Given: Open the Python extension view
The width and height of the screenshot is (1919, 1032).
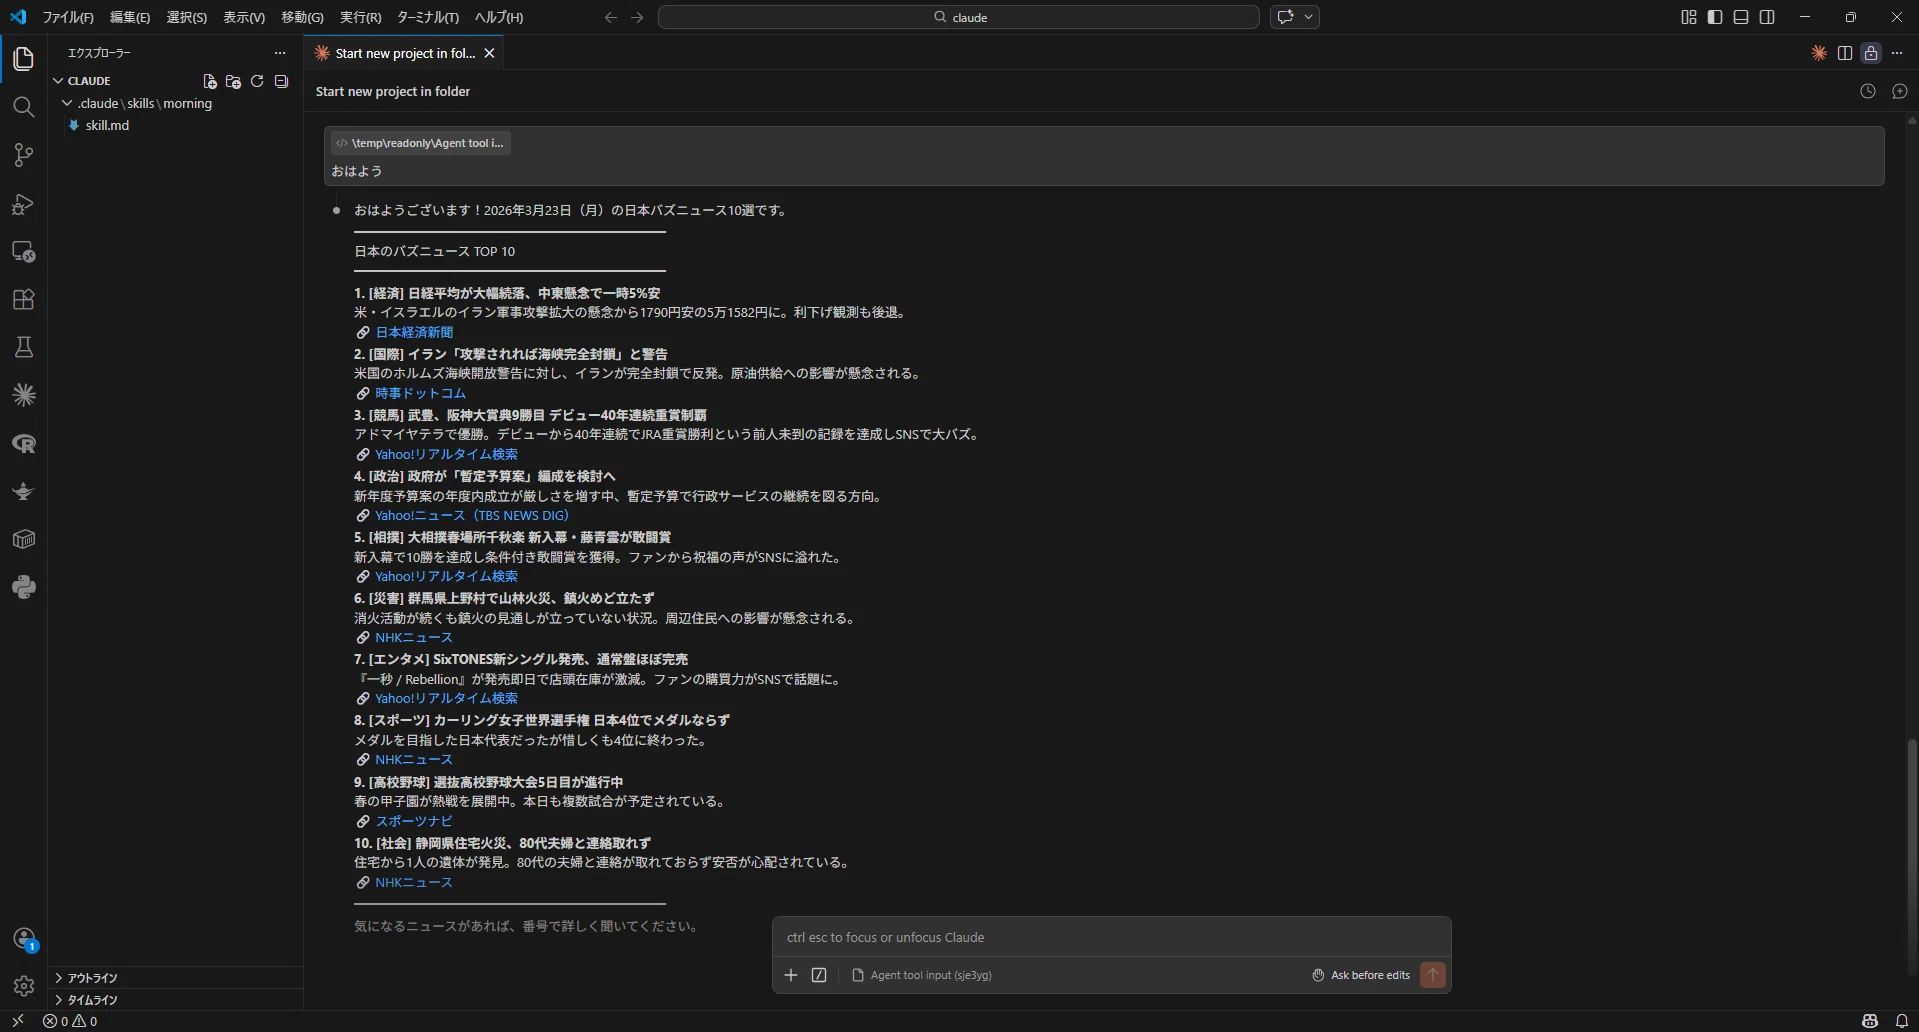Looking at the screenshot, I should pyautogui.click(x=23, y=587).
